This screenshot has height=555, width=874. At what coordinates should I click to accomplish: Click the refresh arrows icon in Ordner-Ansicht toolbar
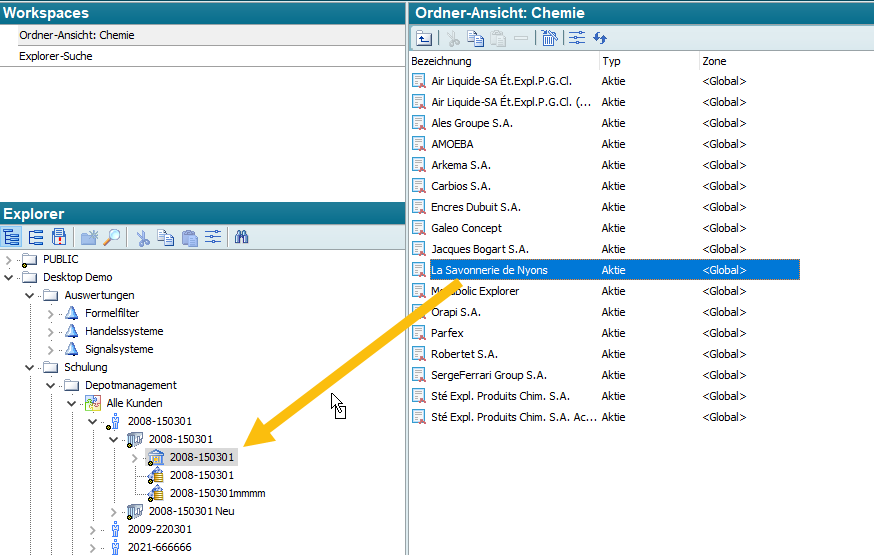click(600, 38)
